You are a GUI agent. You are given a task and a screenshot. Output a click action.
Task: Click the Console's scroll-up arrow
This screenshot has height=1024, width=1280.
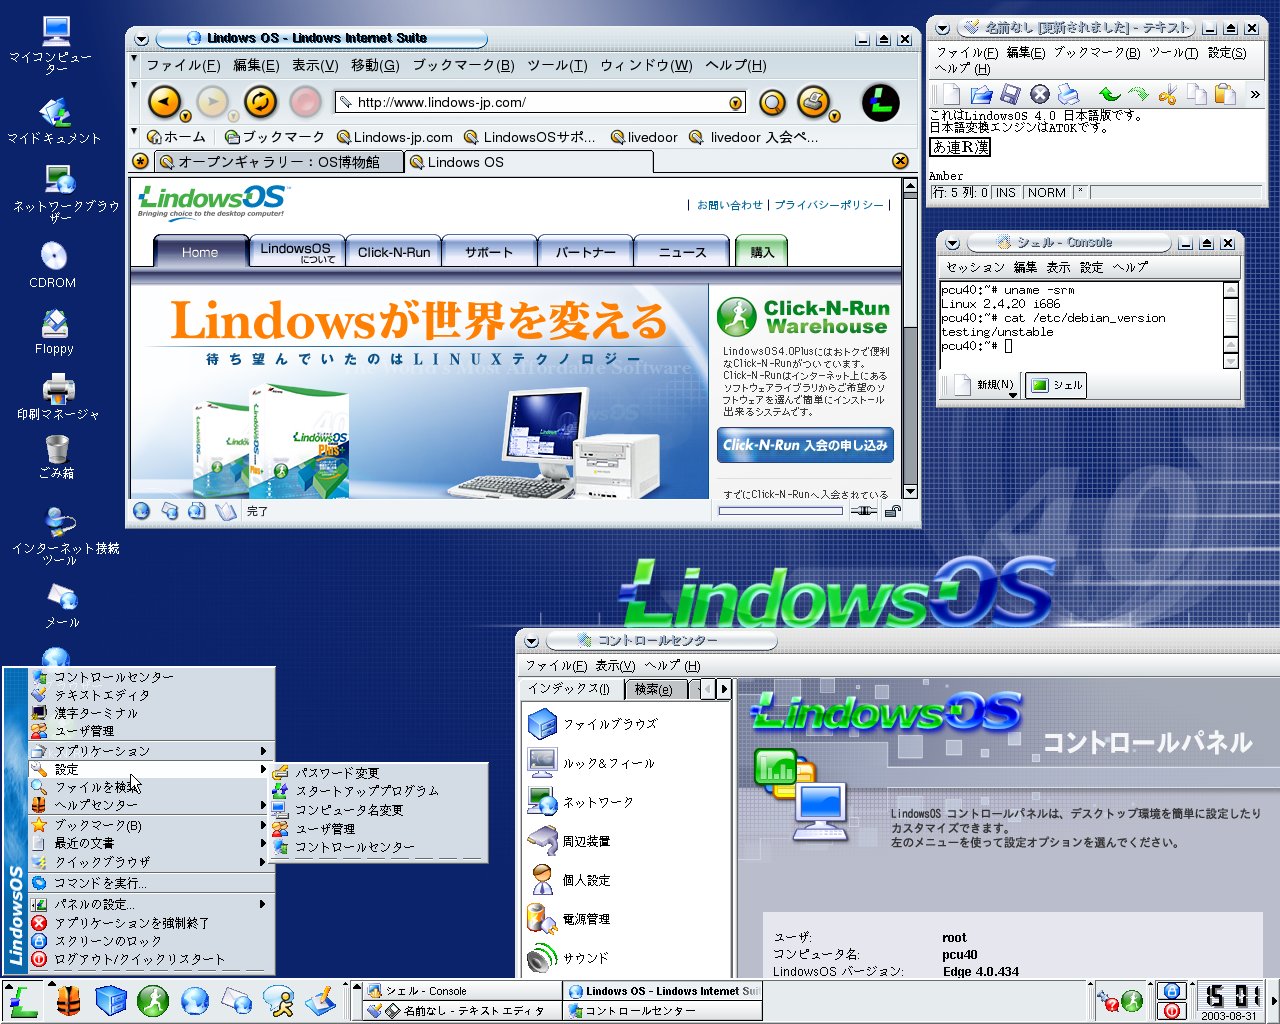pyautogui.click(x=1231, y=290)
